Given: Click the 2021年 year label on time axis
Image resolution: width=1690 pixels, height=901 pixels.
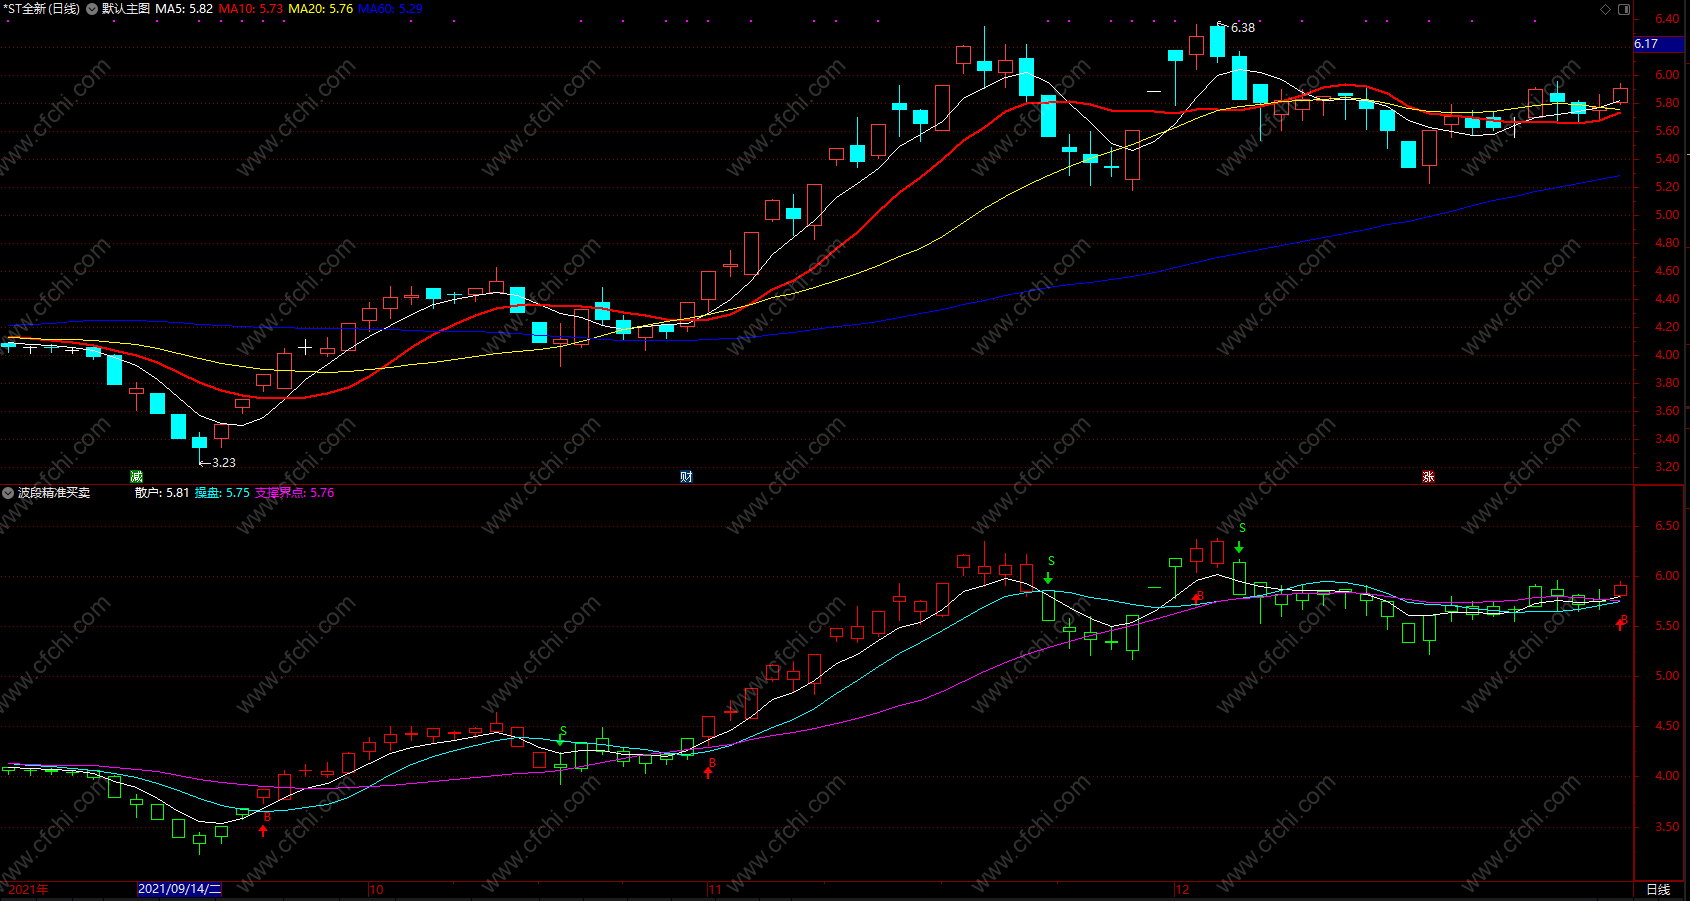Looking at the screenshot, I should [28, 889].
